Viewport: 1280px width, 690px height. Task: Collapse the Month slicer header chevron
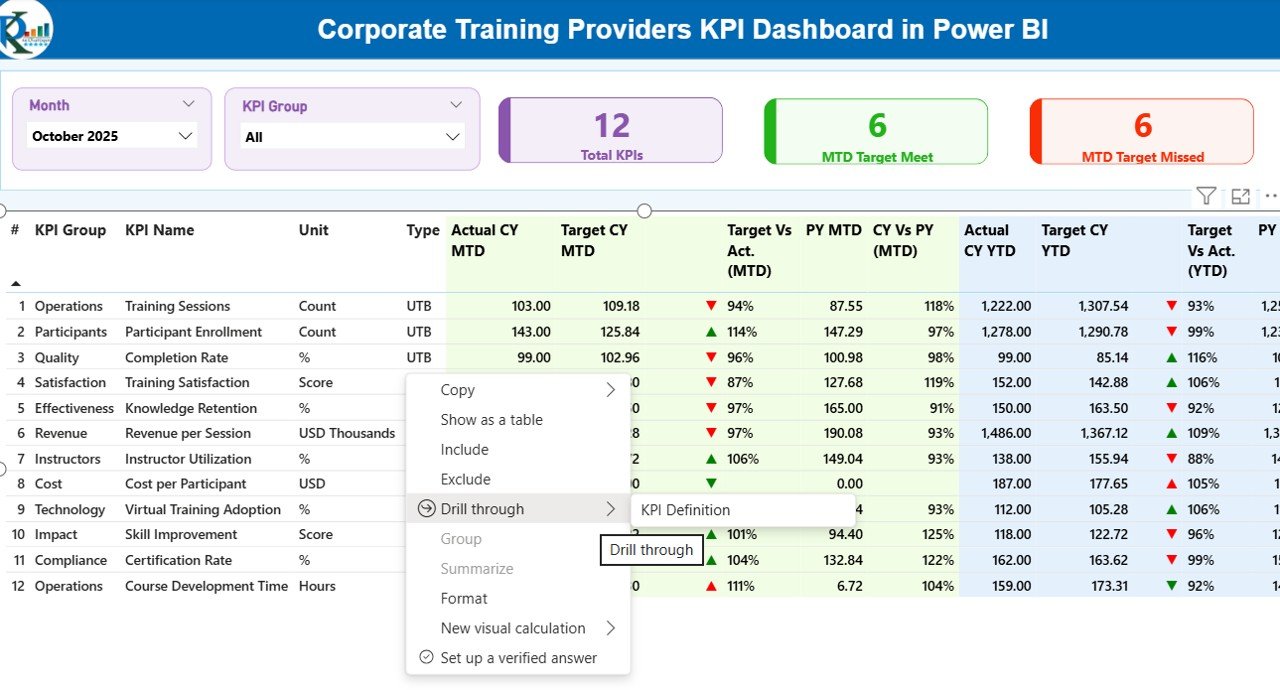pos(189,104)
